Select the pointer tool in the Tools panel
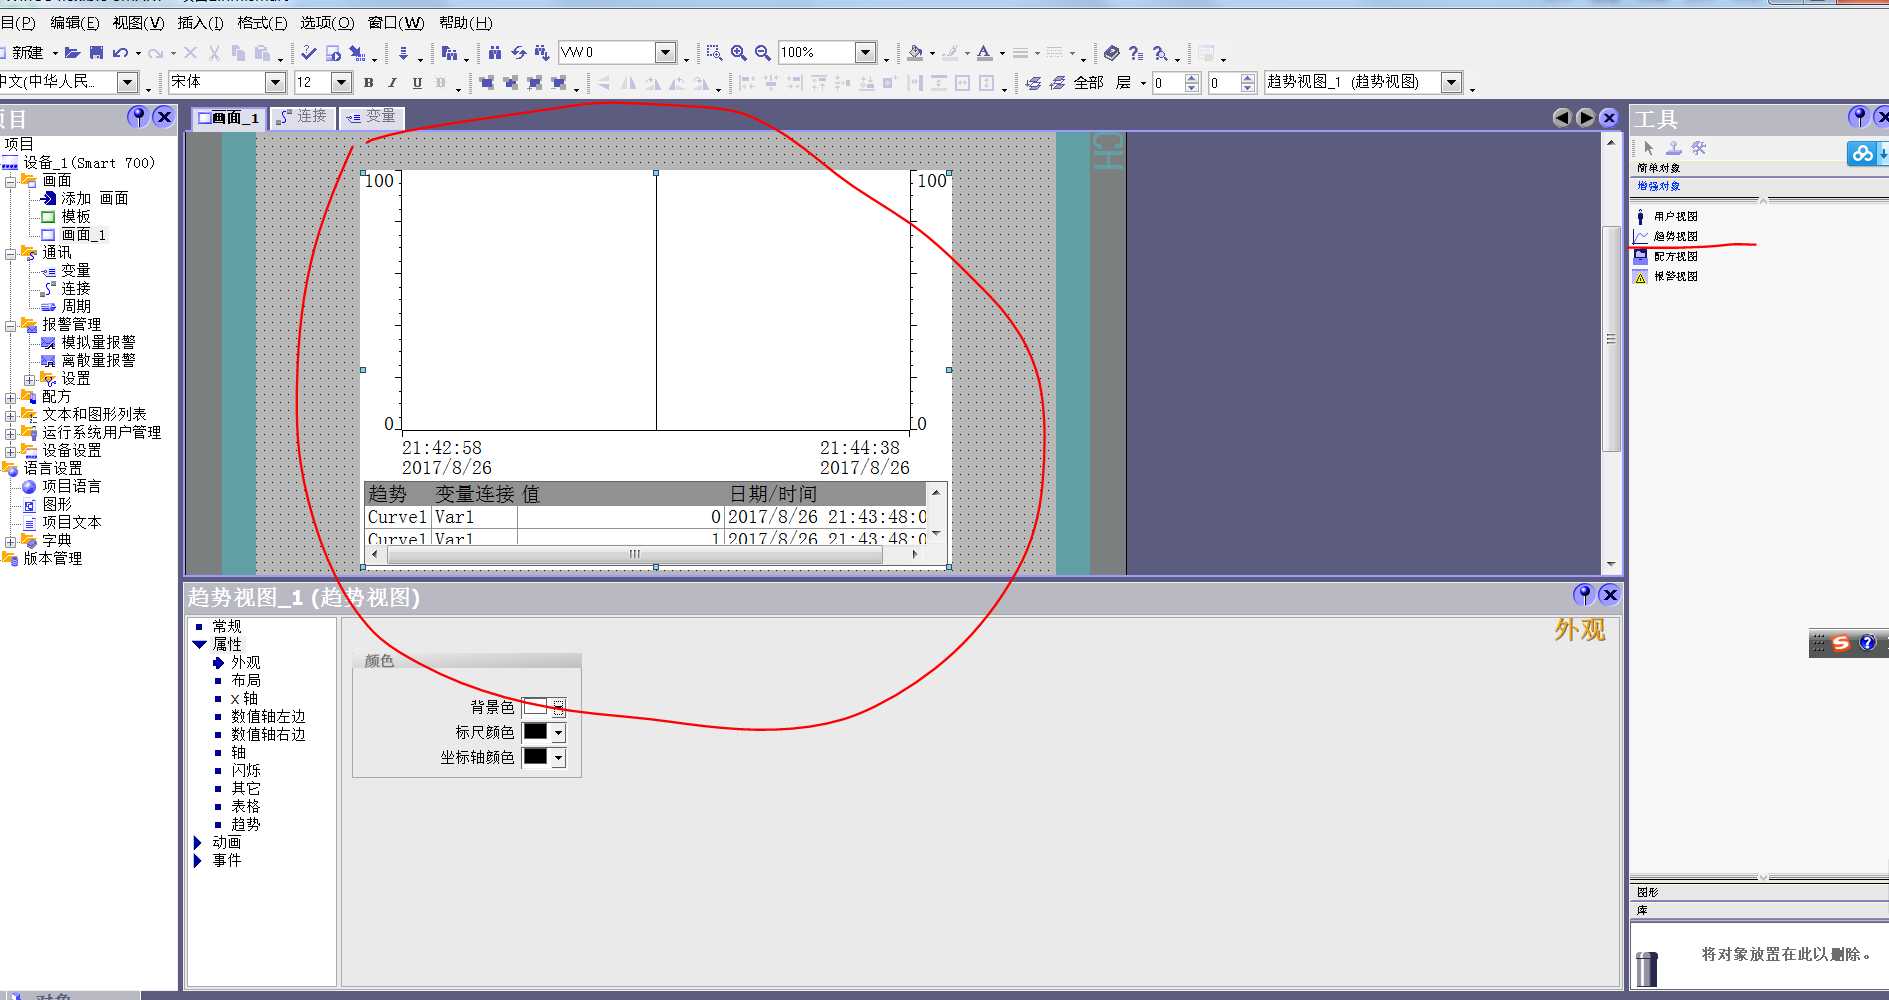The width and height of the screenshot is (1889, 1000). 1649,148
